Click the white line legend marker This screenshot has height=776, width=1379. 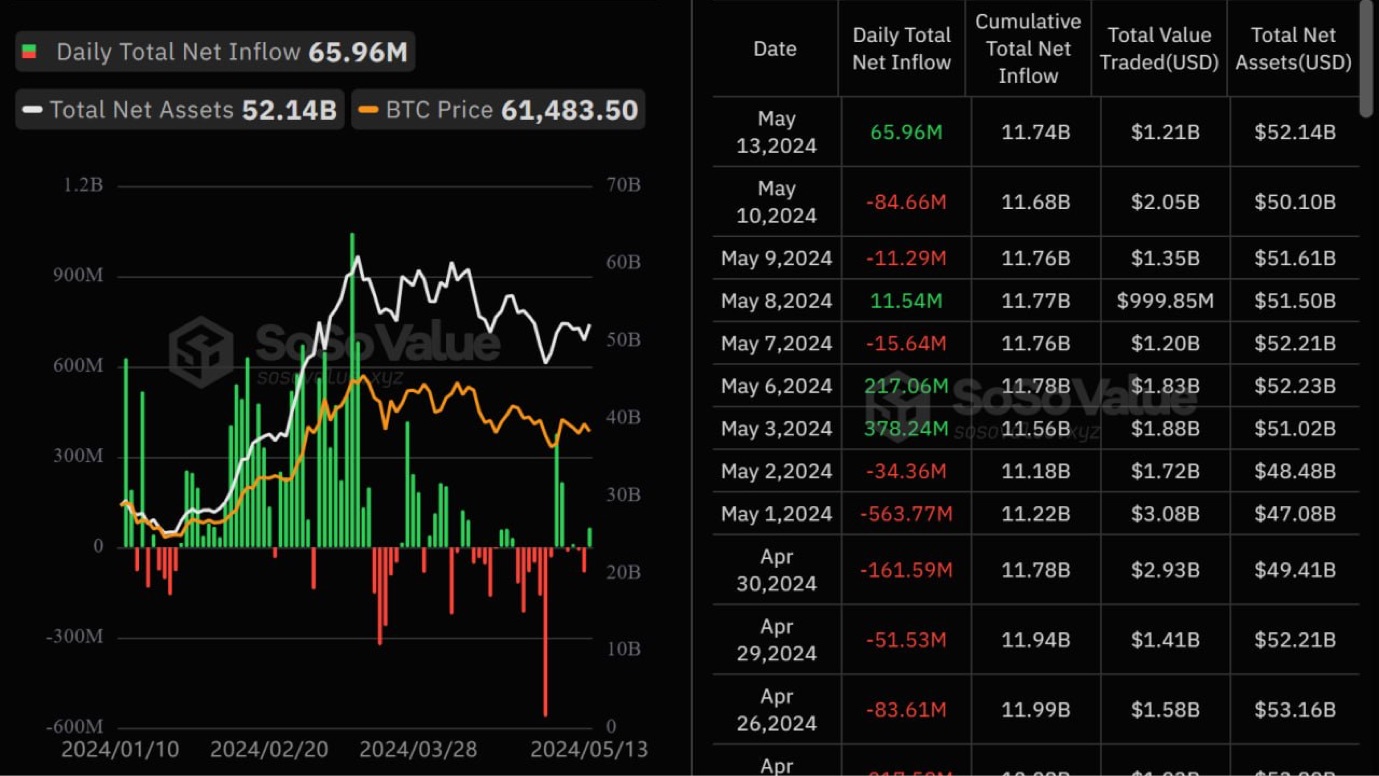click(33, 110)
